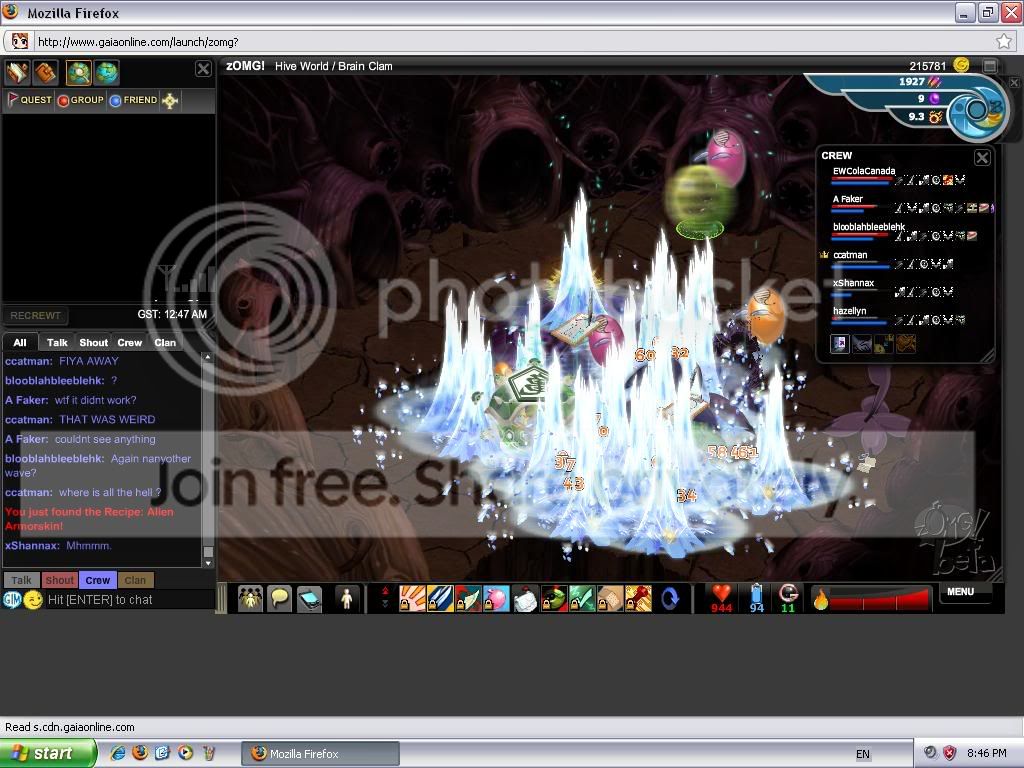
Task: Click the RECREWT button
Action: [x=35, y=315]
